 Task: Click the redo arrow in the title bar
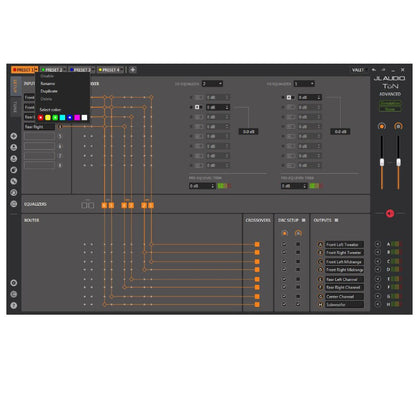(x=383, y=70)
